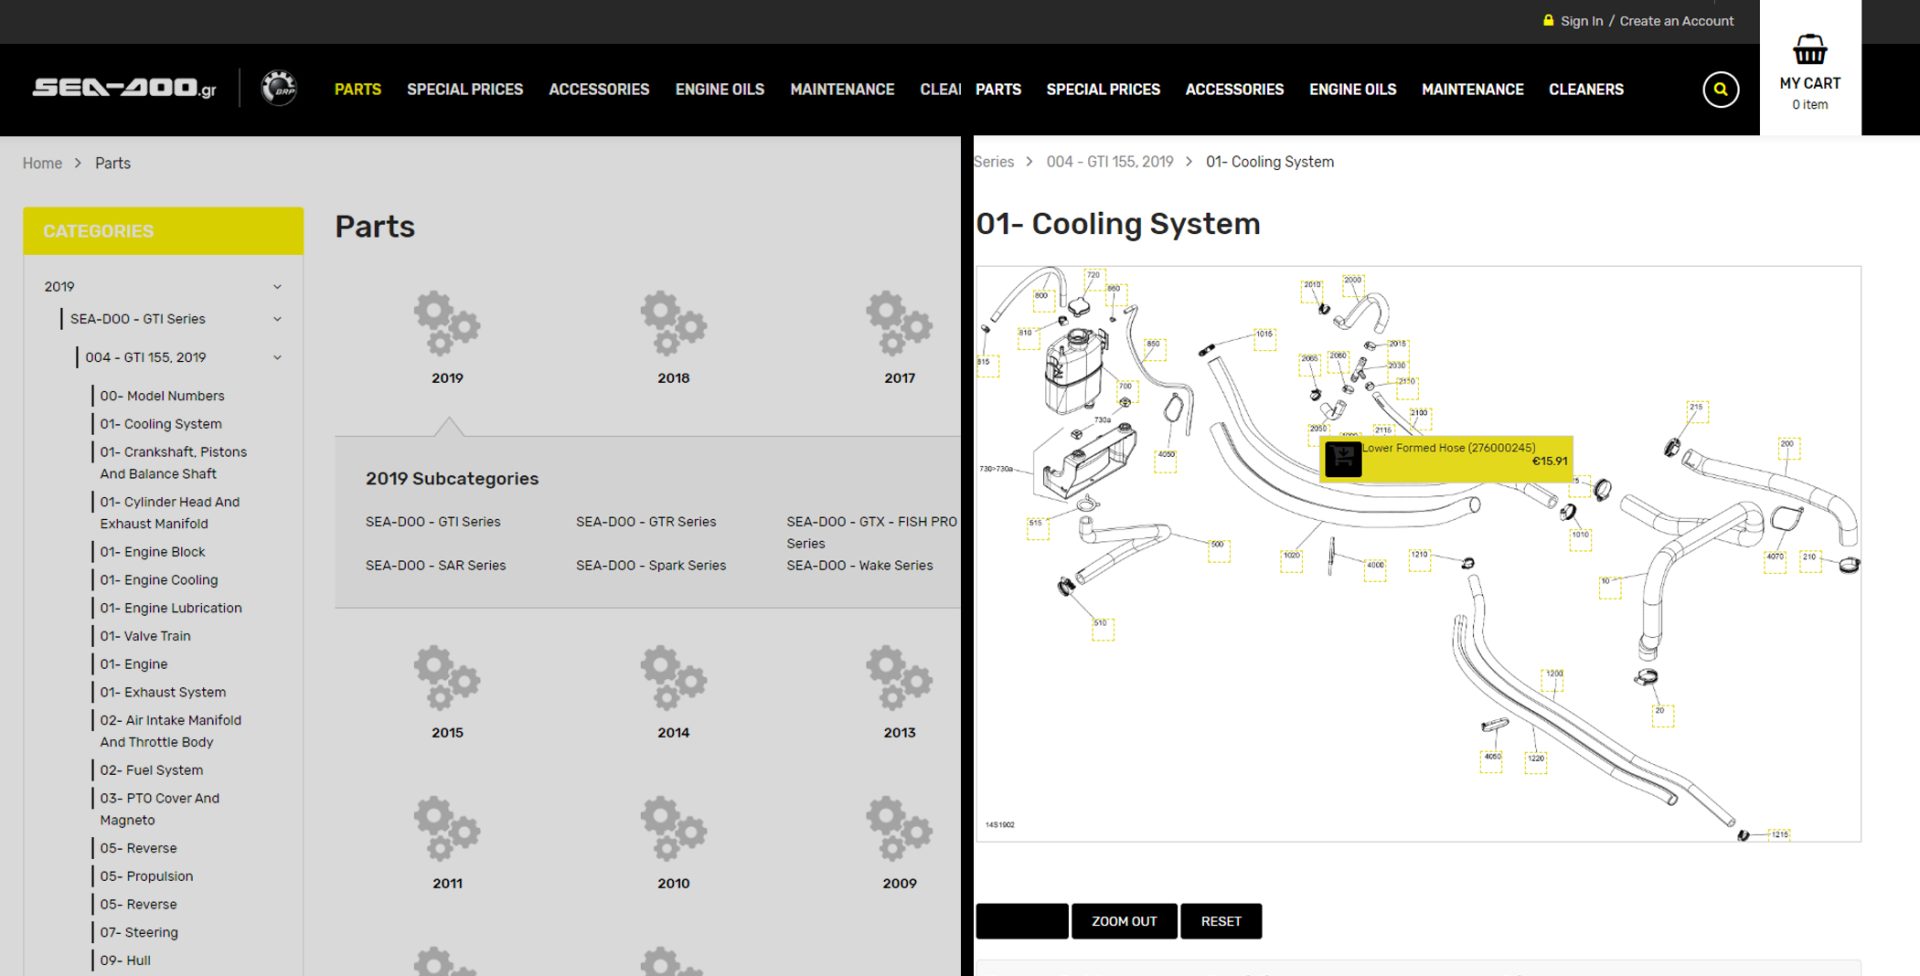
Task: Open SPECIAL PRICES in left header
Action: [465, 89]
